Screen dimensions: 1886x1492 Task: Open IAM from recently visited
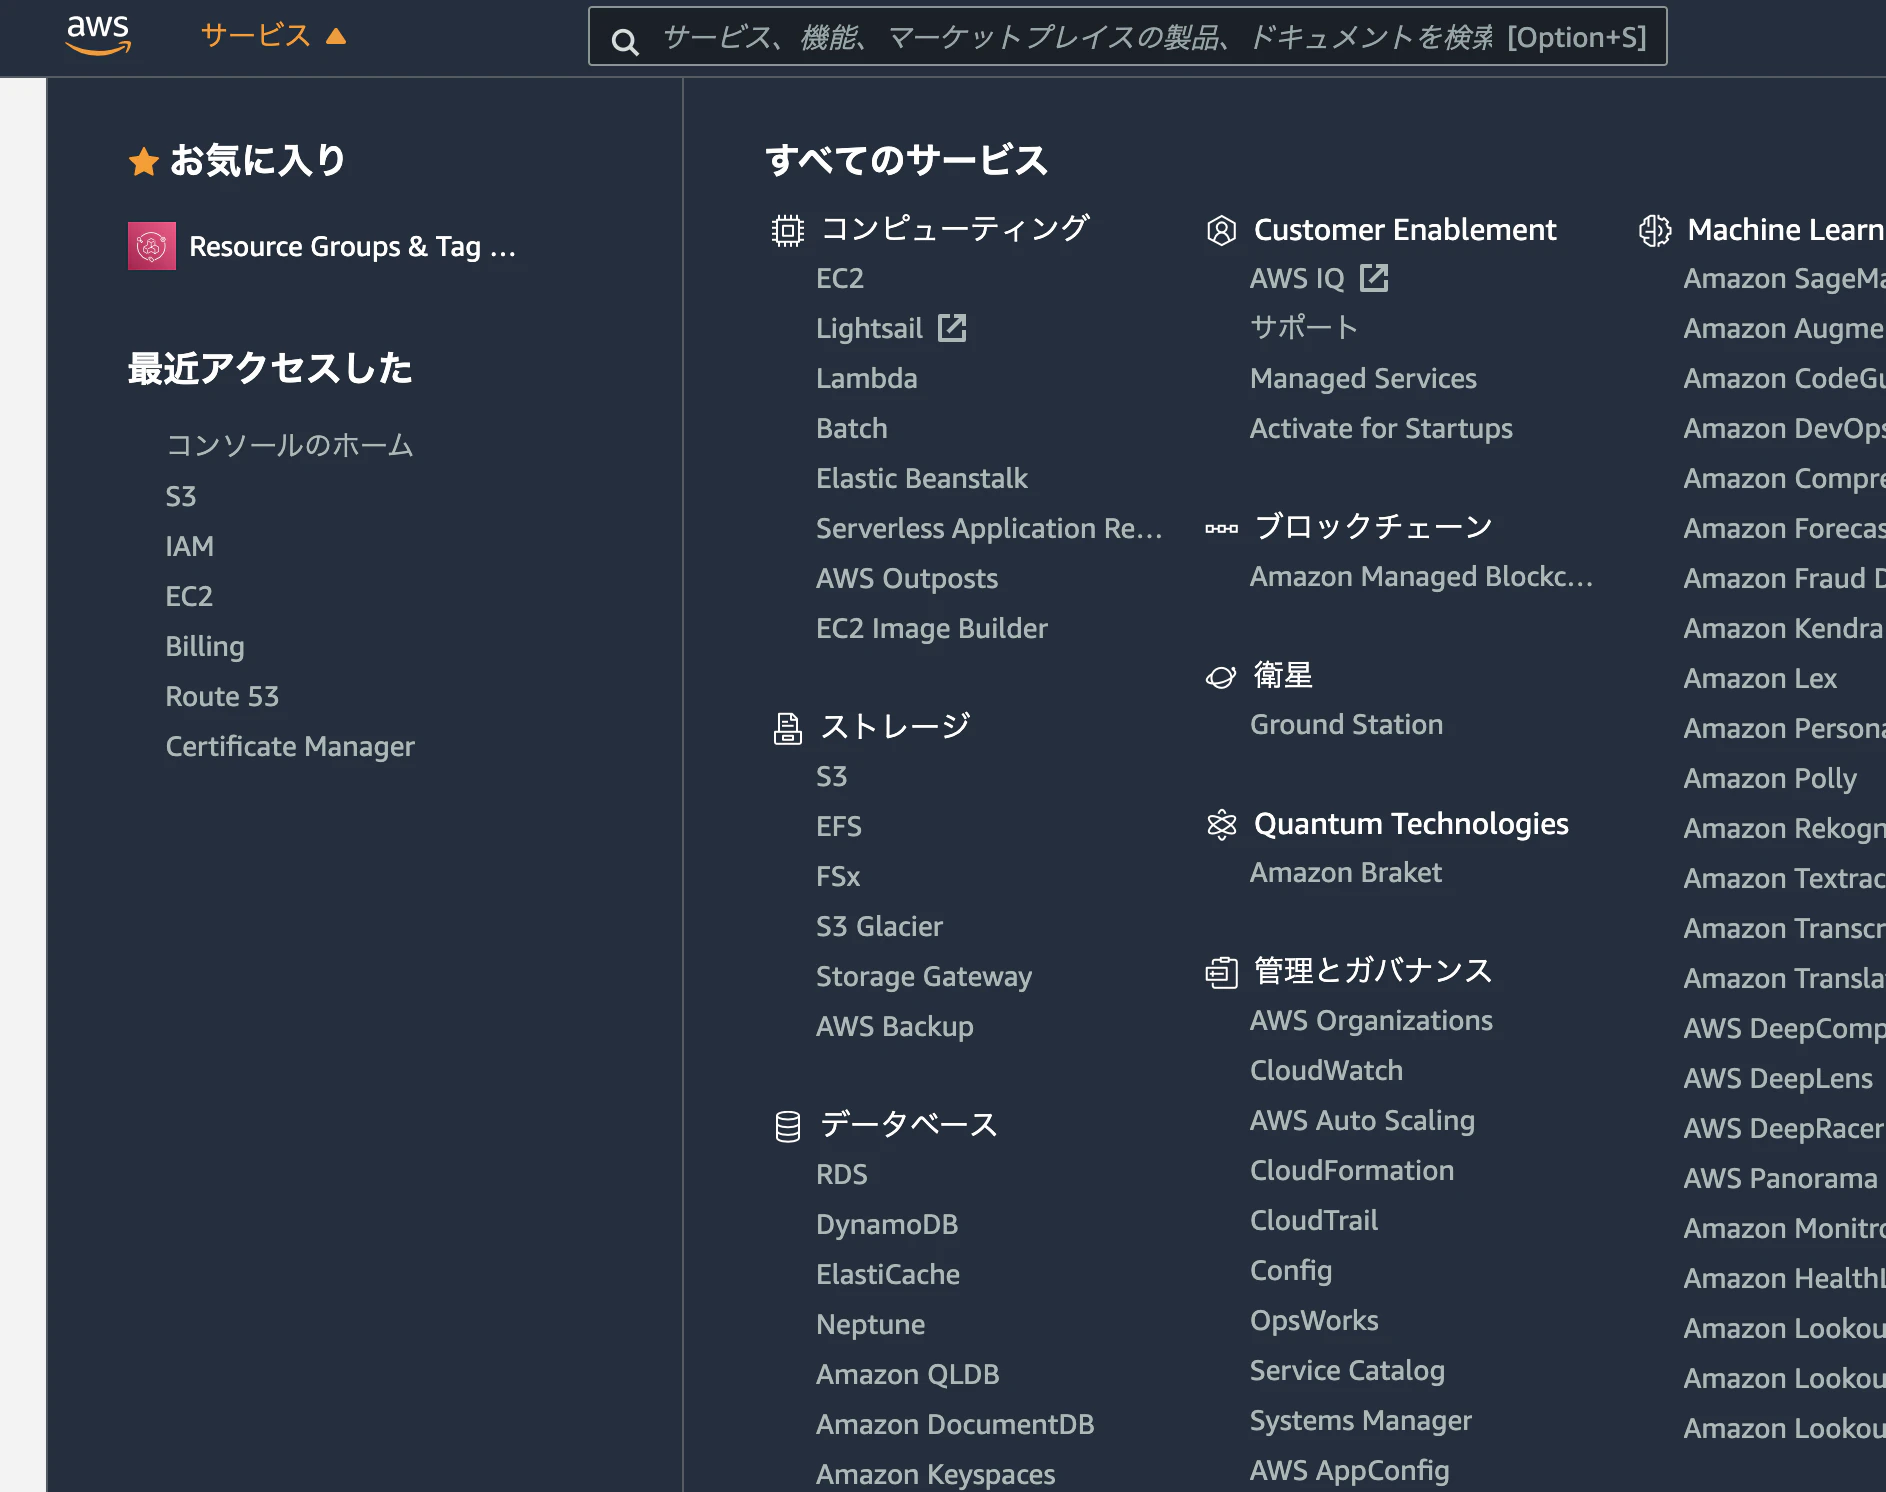(190, 546)
